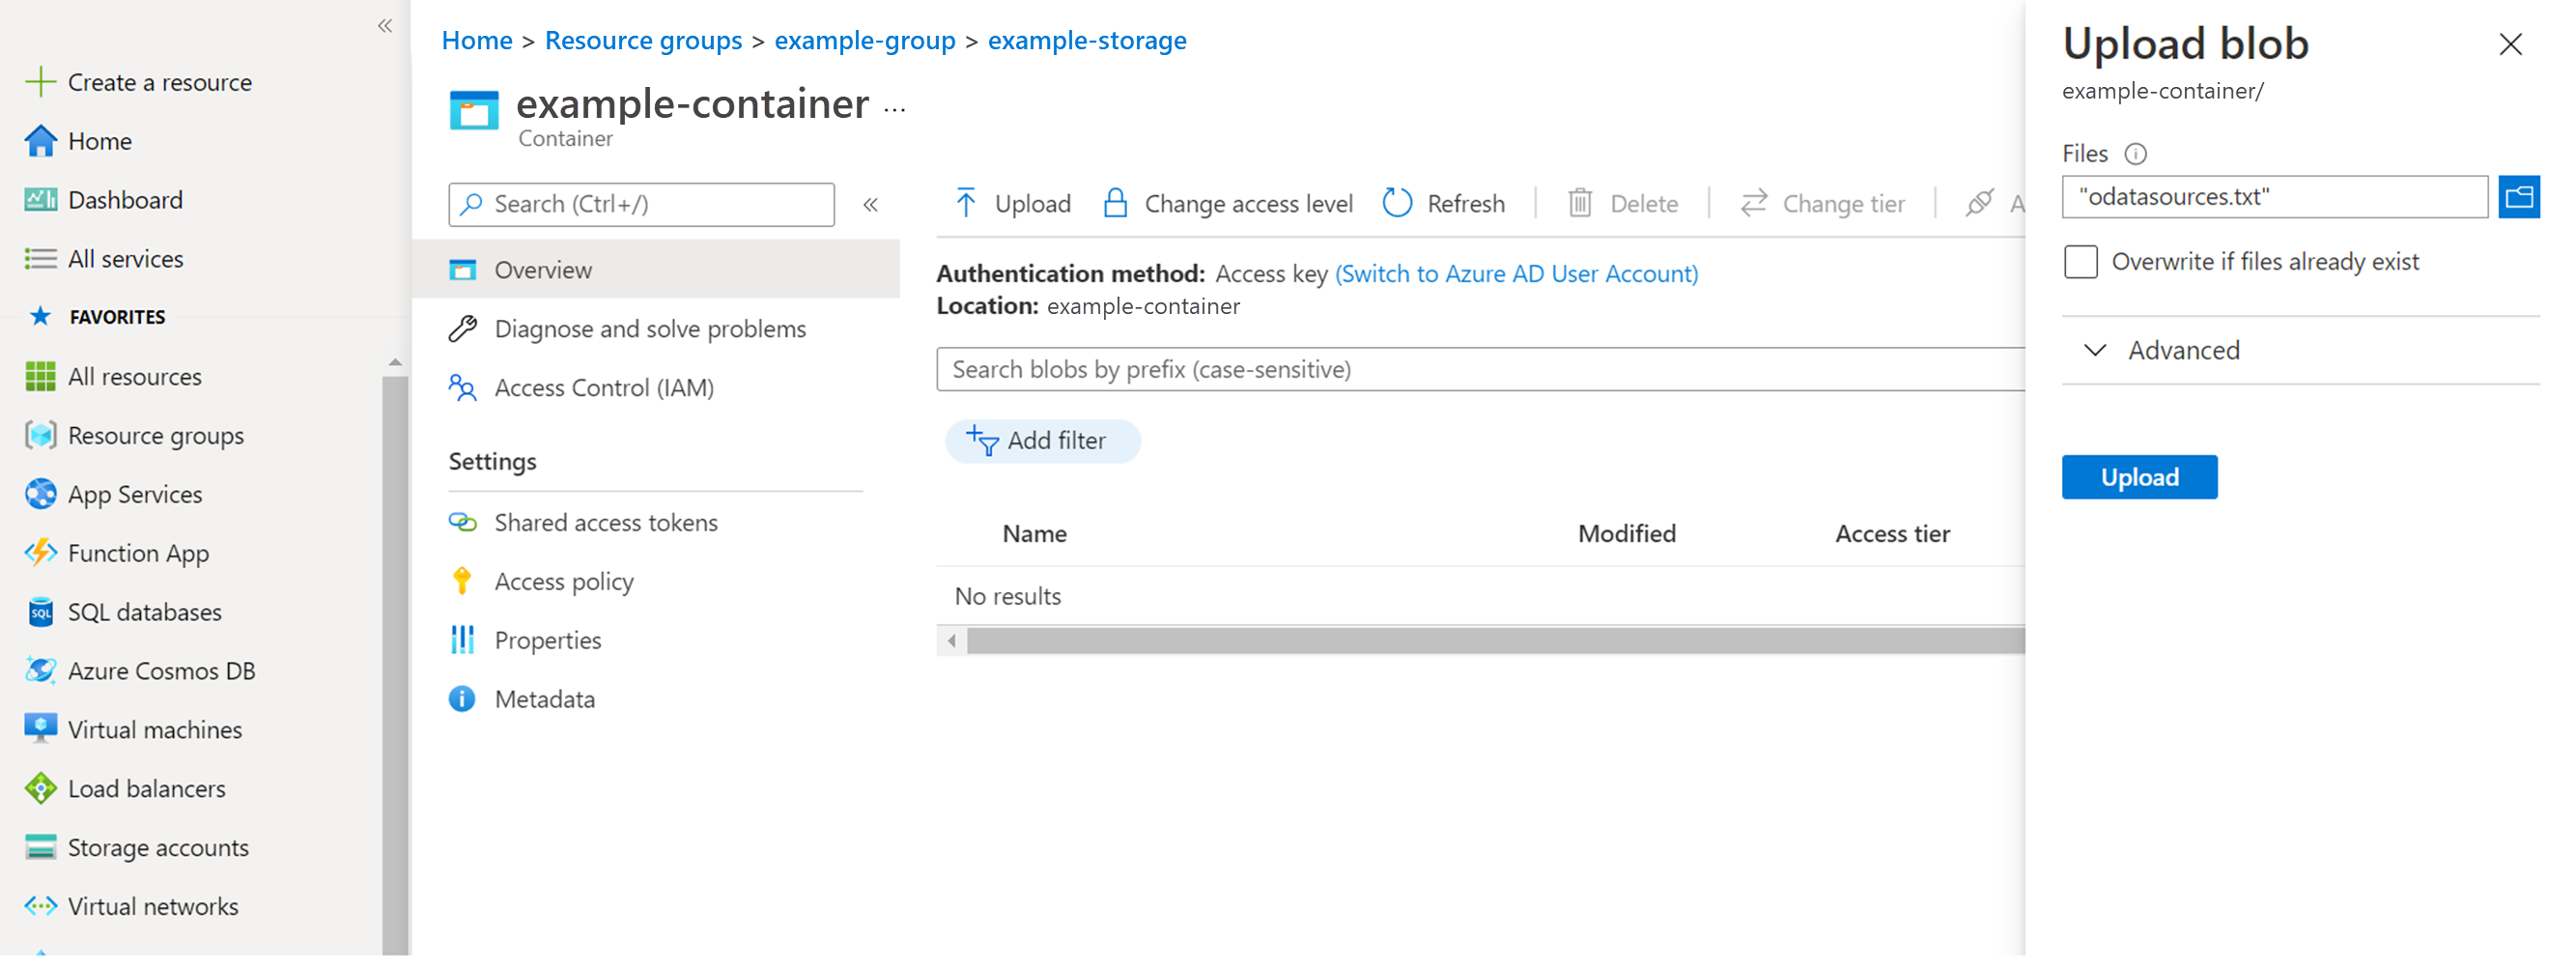Collapse the container menu pane

871,205
